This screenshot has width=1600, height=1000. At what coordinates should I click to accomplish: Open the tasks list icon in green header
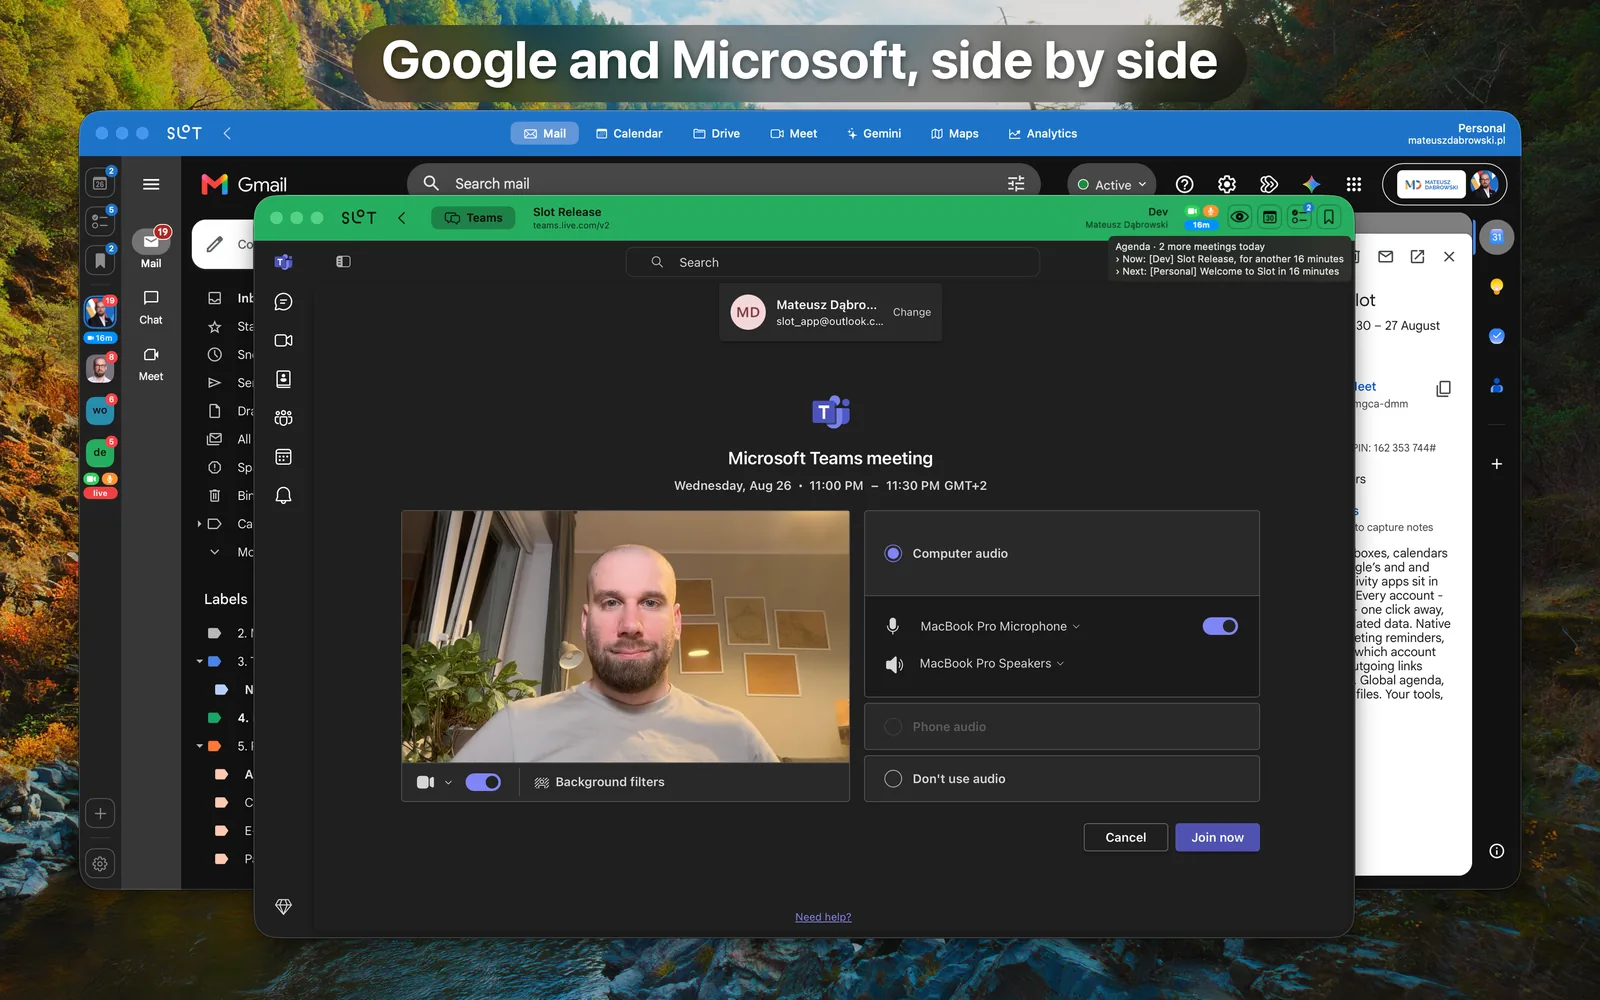[1299, 217]
